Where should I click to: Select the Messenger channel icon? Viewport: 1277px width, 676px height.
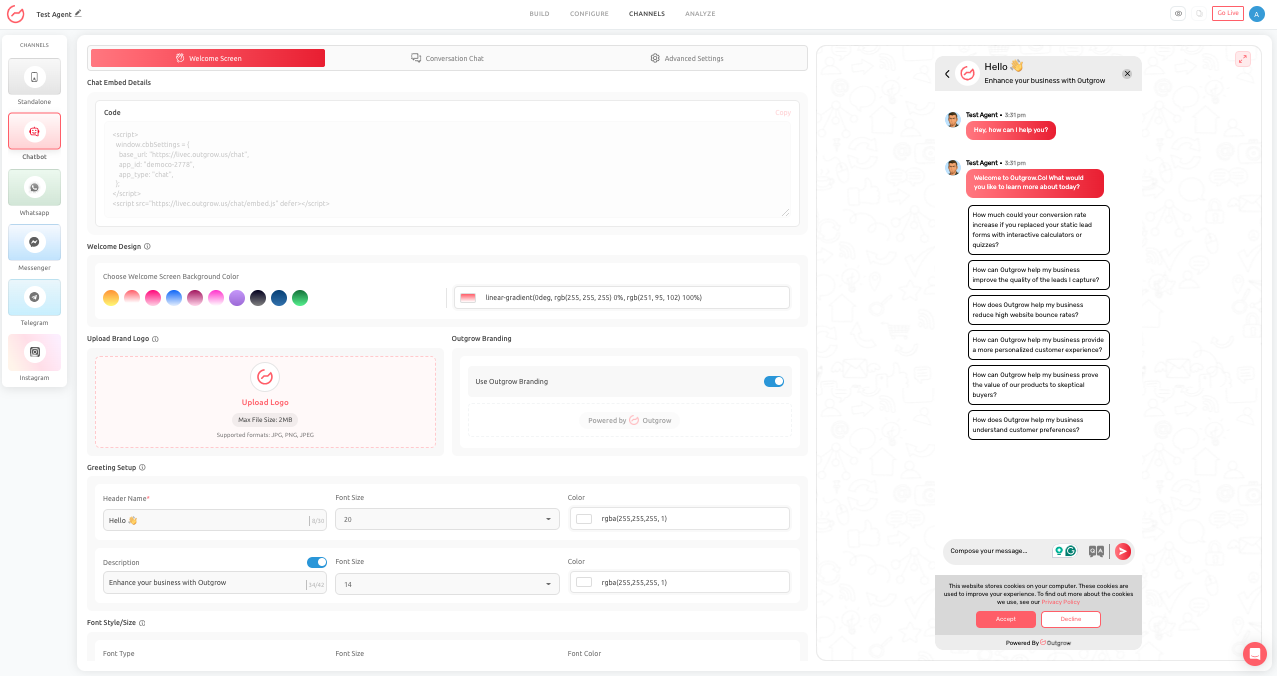(x=34, y=242)
